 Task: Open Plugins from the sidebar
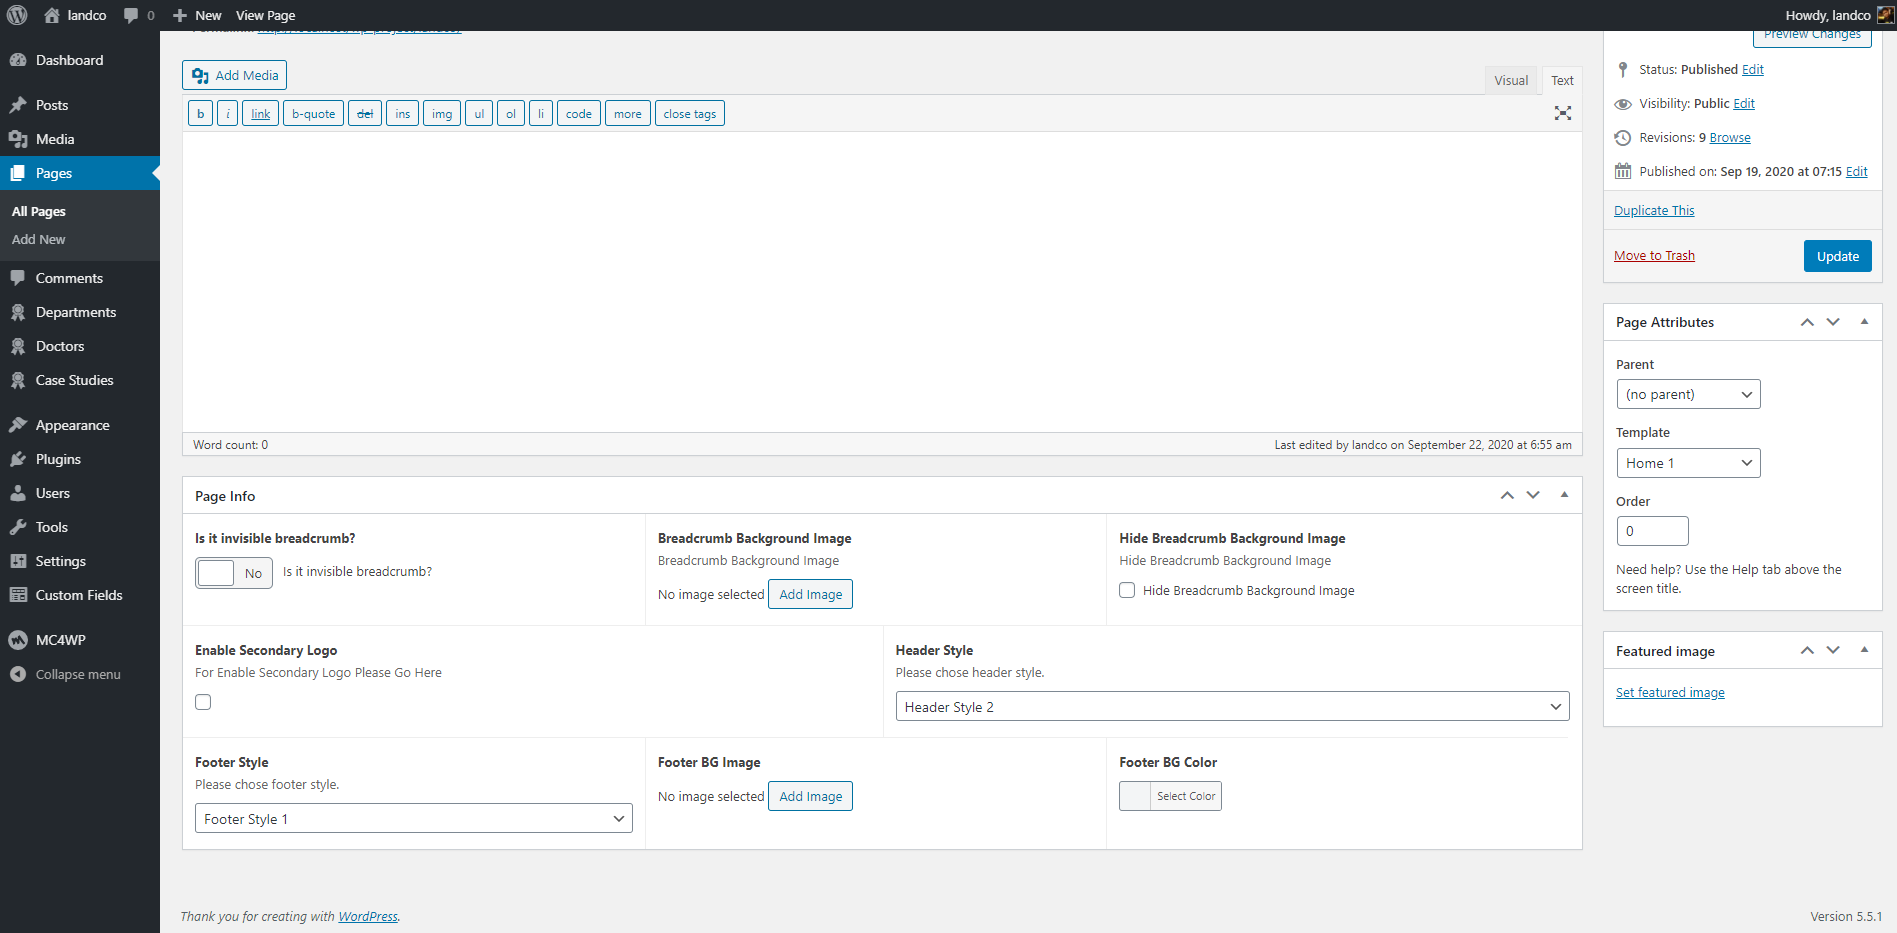click(x=58, y=459)
